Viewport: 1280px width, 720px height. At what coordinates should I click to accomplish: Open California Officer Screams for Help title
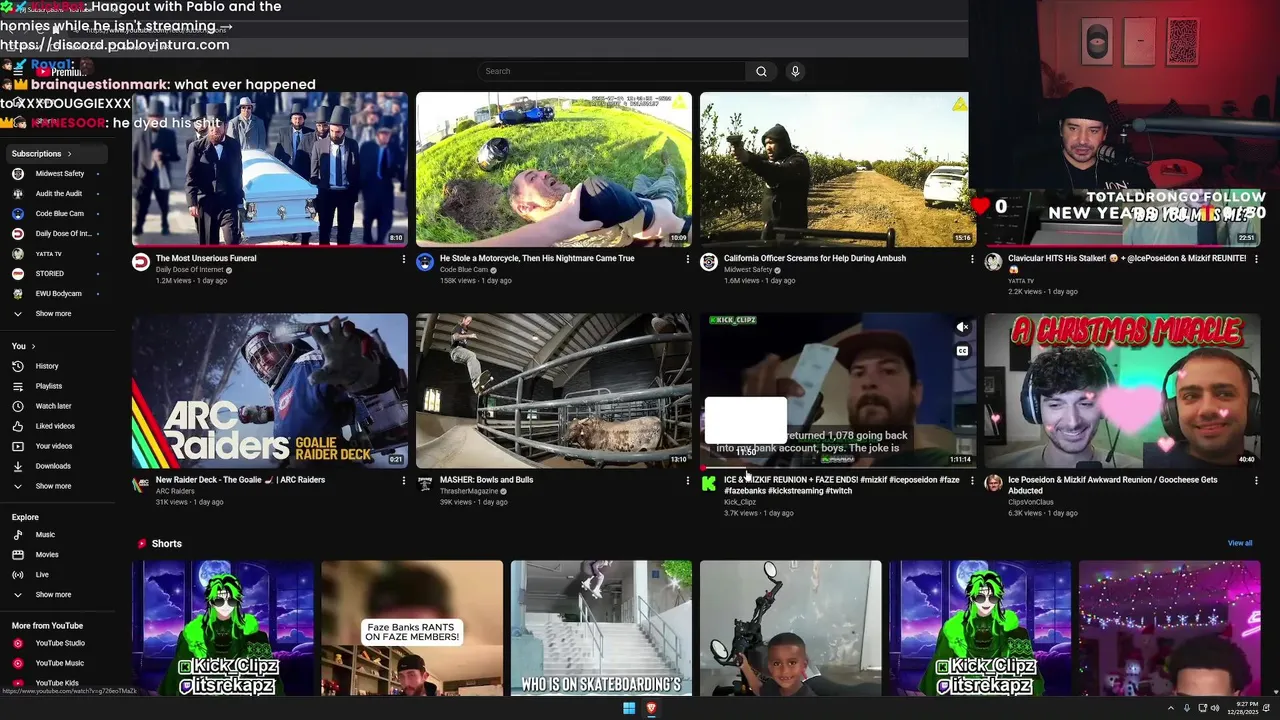point(815,258)
